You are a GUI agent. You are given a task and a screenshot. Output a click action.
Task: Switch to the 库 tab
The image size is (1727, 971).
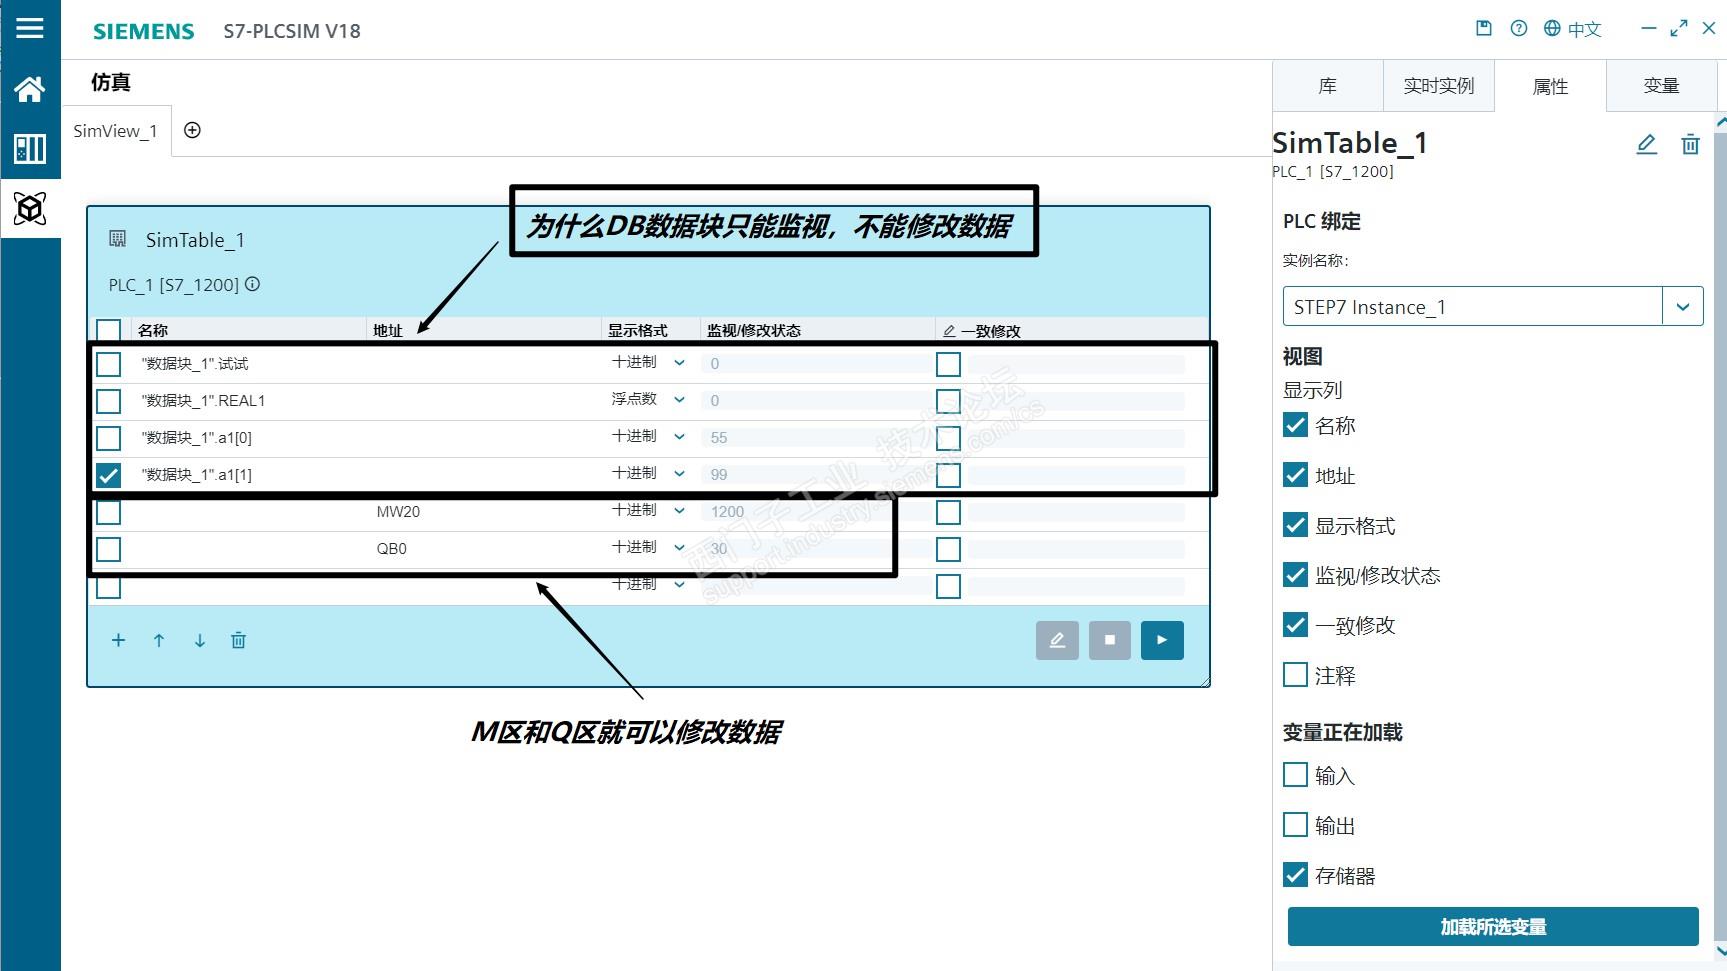click(1328, 86)
